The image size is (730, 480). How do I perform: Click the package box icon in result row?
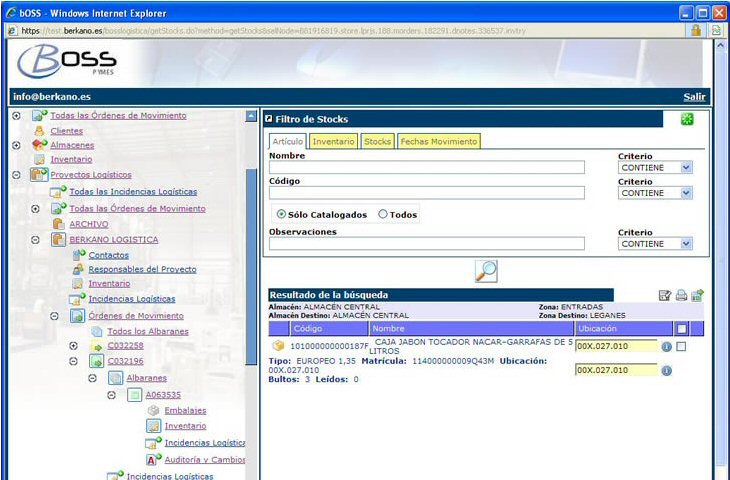point(278,346)
